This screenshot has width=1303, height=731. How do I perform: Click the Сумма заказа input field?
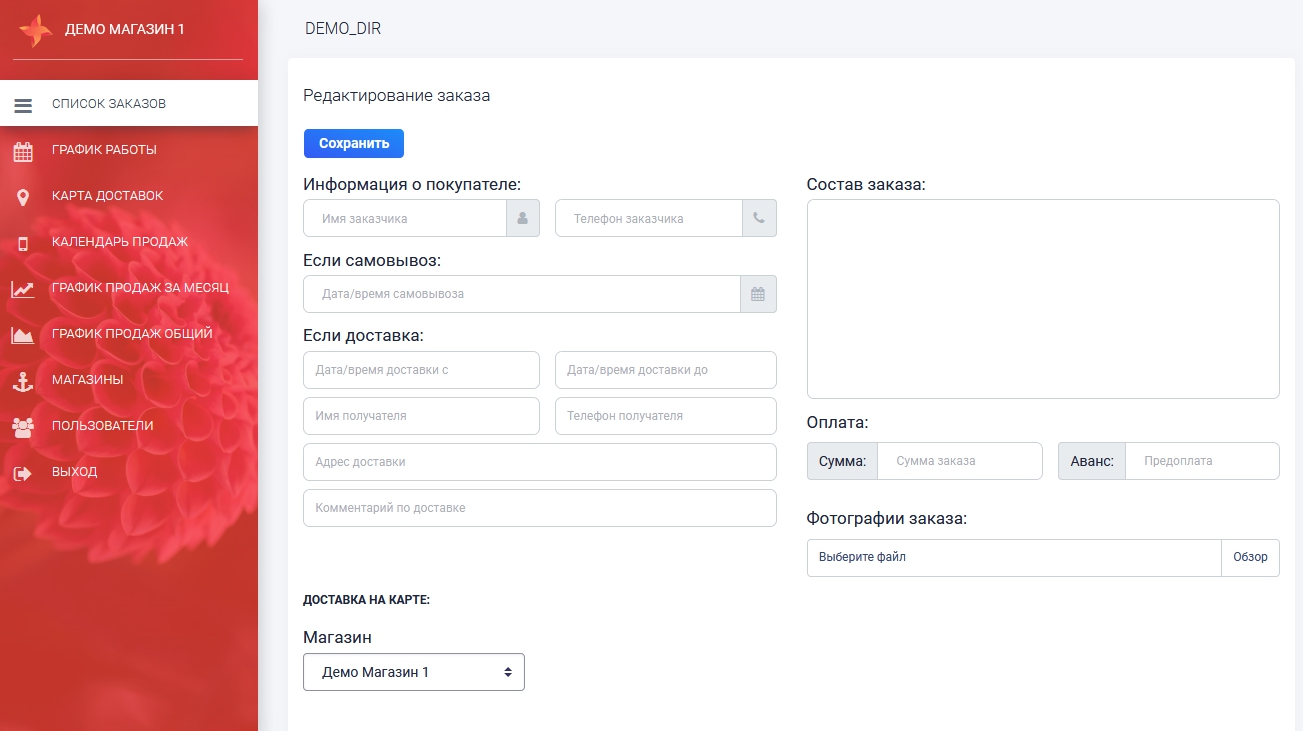pos(959,462)
